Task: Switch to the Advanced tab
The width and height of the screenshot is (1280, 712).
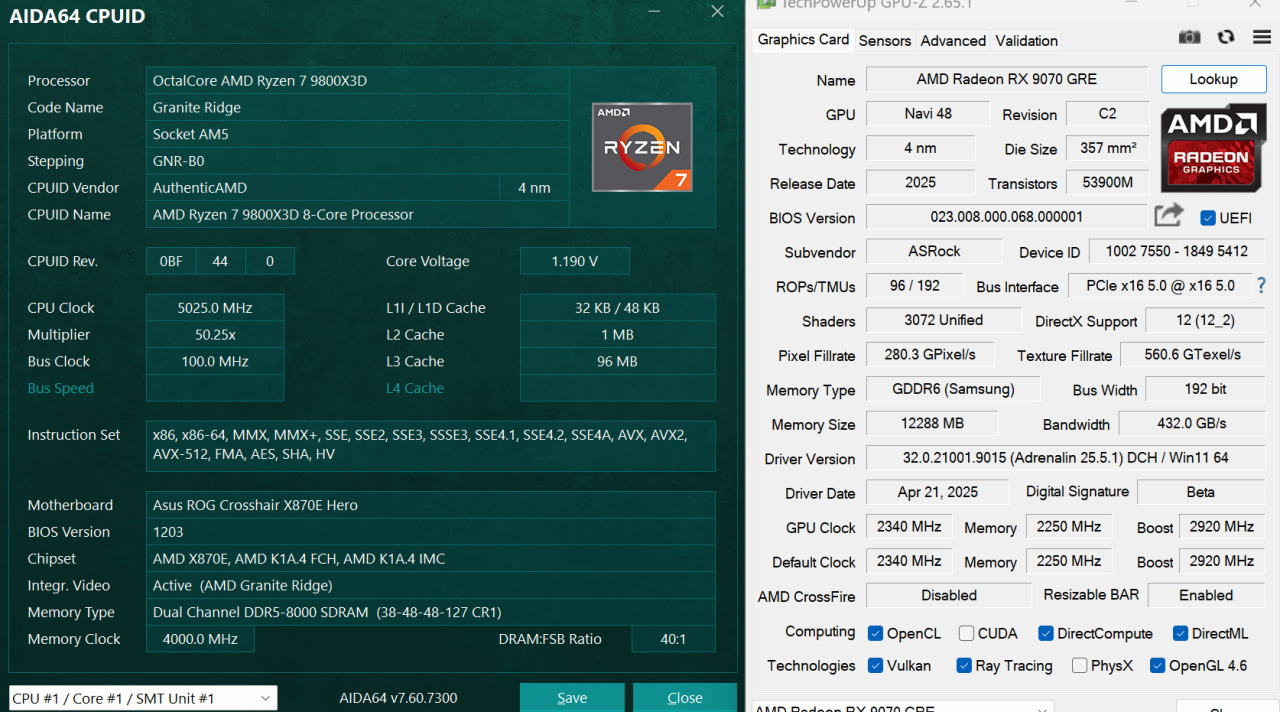Action: pos(953,40)
